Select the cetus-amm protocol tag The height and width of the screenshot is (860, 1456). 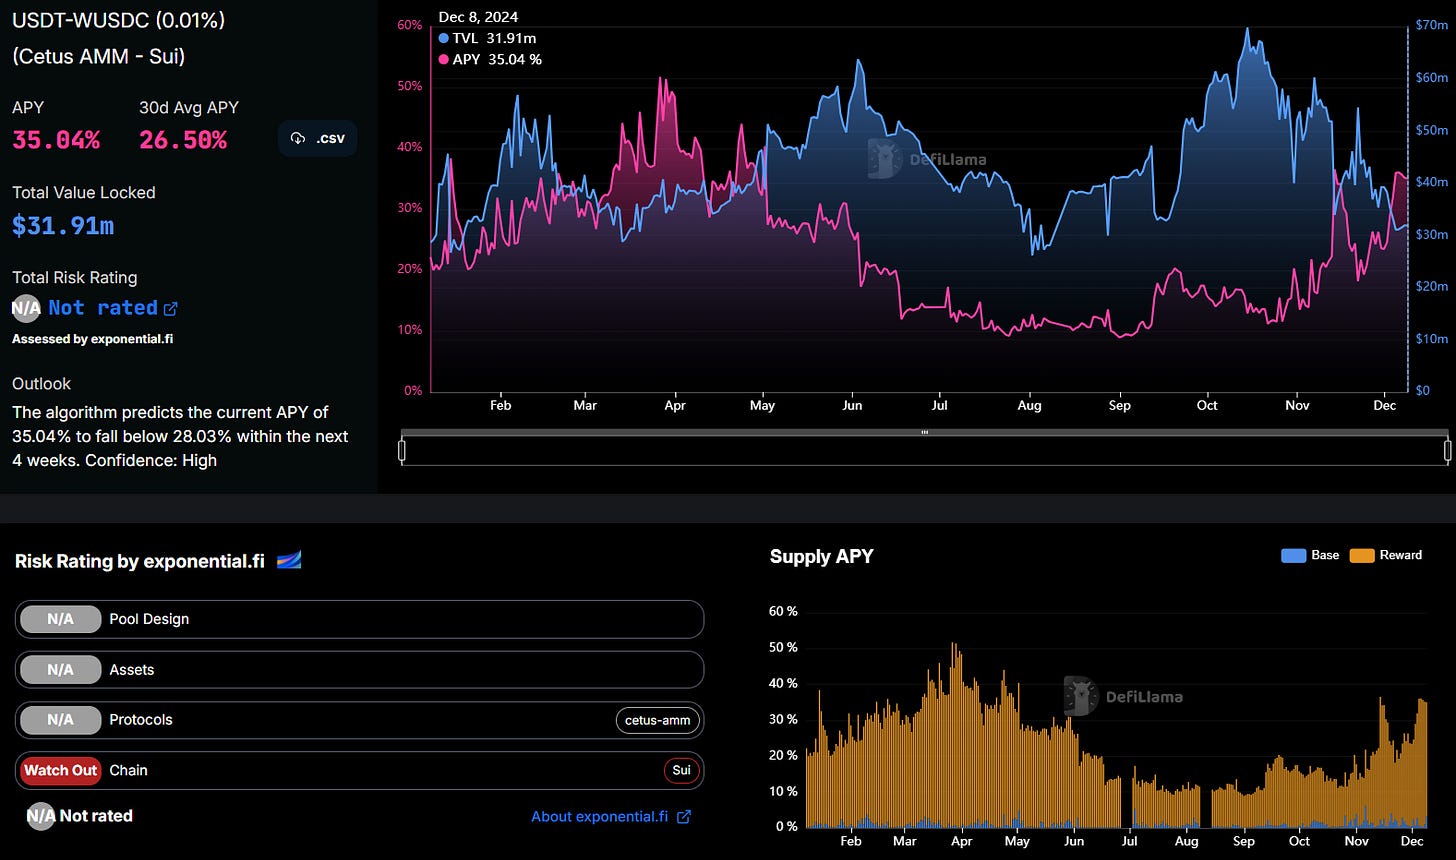pyautogui.click(x=657, y=720)
